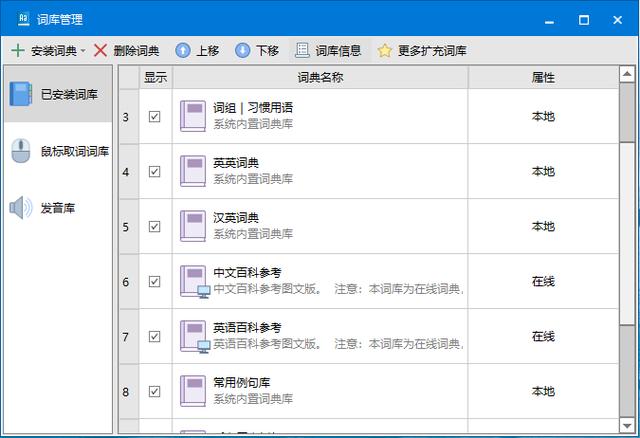640x438 pixels.
Task: Click the 词库信息 document icon
Action: click(x=302, y=50)
